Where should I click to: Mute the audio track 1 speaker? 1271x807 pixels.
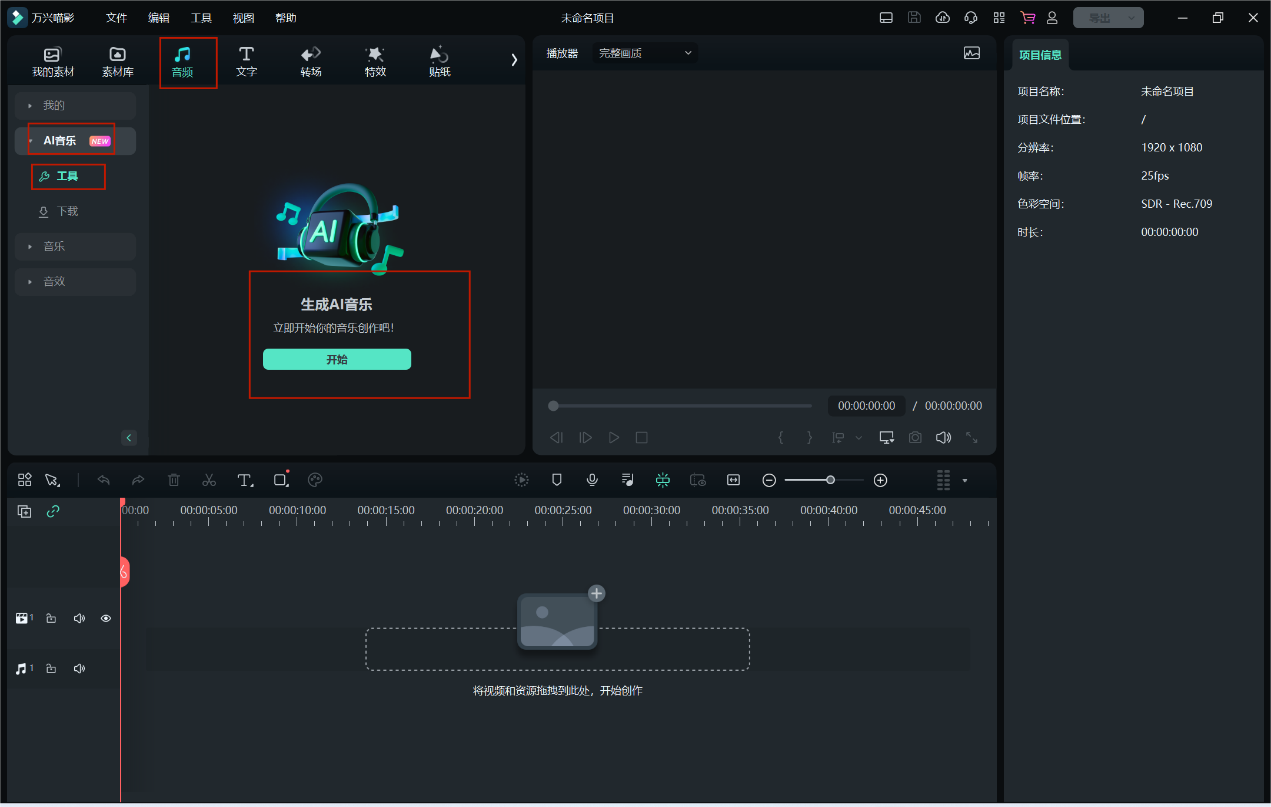[79, 668]
